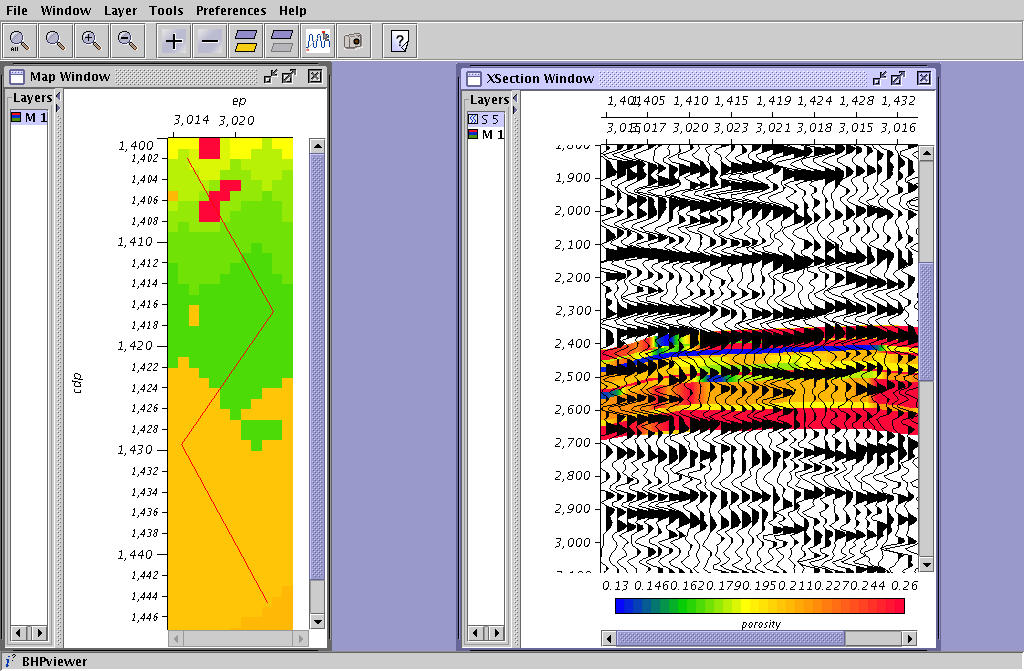
Task: Click XSection vertical scrollbar up arrow
Action: [x=926, y=154]
